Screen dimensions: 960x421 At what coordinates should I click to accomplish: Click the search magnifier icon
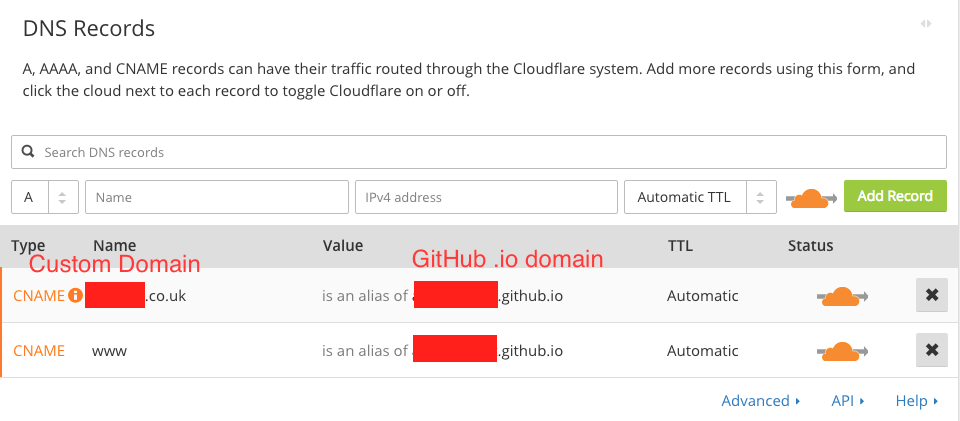pyautogui.click(x=28, y=152)
